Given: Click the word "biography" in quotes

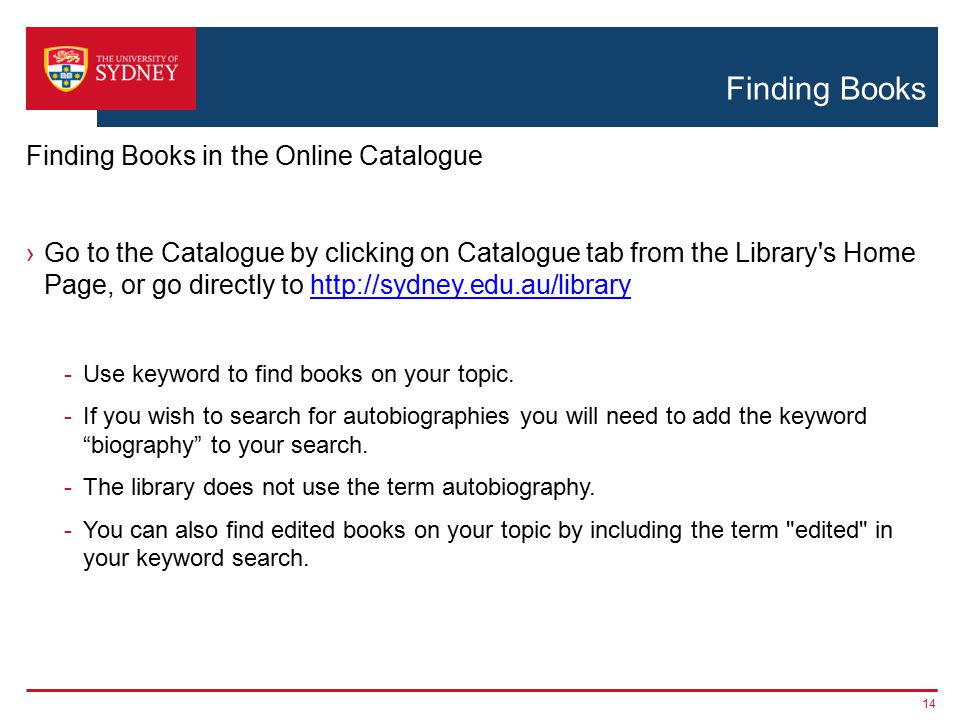Looking at the screenshot, I should (142, 446).
